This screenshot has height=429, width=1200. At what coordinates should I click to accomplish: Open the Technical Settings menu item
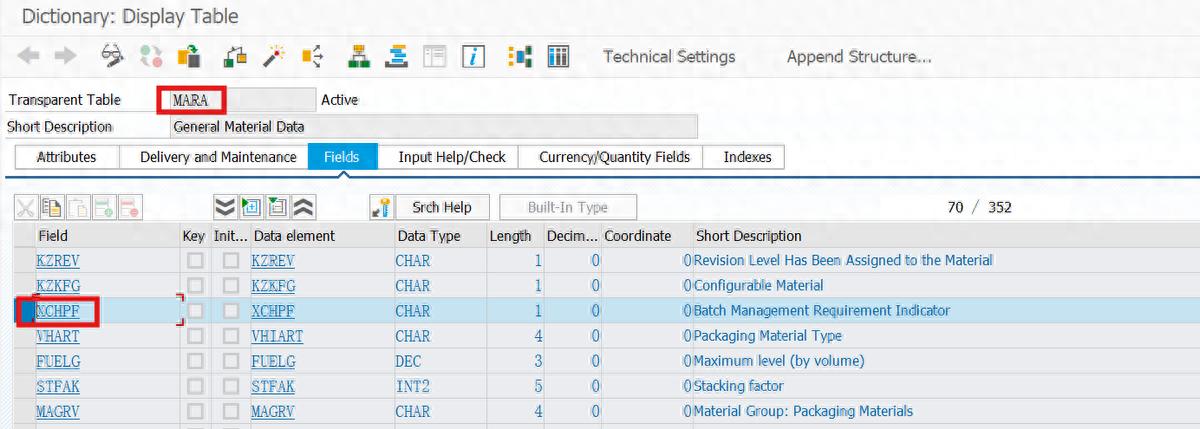click(669, 57)
